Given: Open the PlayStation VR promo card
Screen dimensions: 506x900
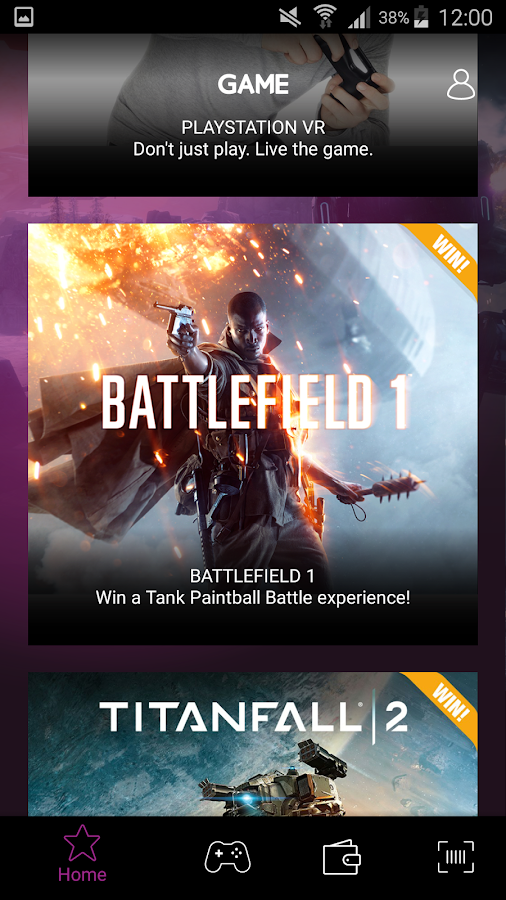Looking at the screenshot, I should [x=253, y=115].
